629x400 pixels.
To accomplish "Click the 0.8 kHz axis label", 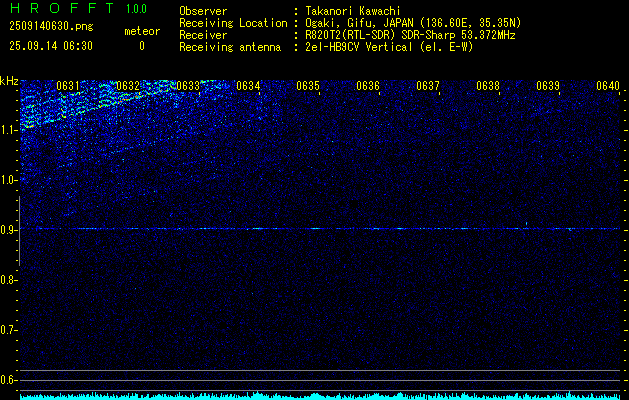I will coord(8,280).
